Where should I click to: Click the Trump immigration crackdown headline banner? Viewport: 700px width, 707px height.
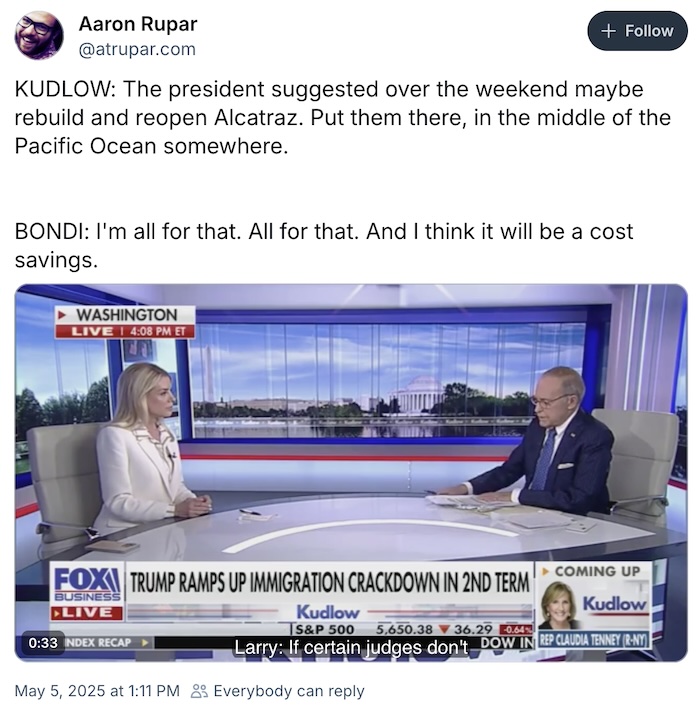(x=329, y=582)
